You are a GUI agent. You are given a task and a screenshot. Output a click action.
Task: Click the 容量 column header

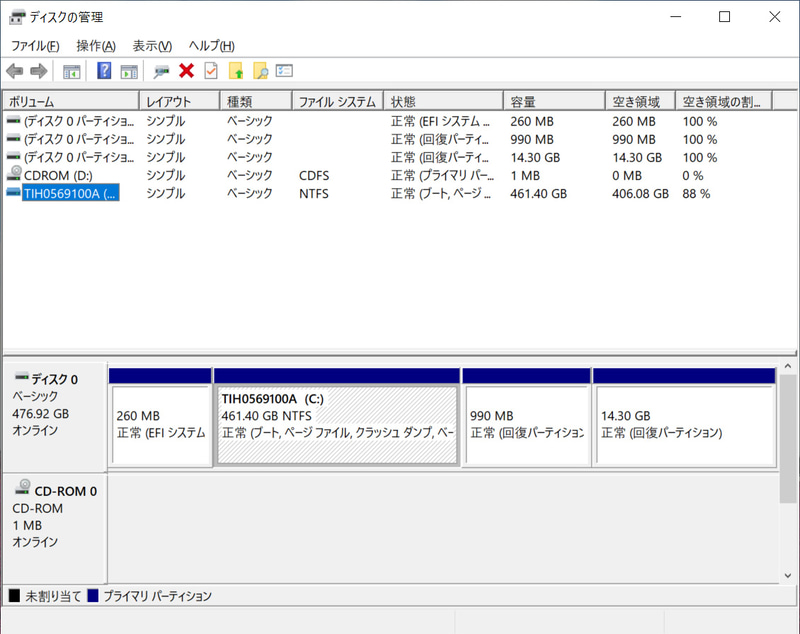551,100
